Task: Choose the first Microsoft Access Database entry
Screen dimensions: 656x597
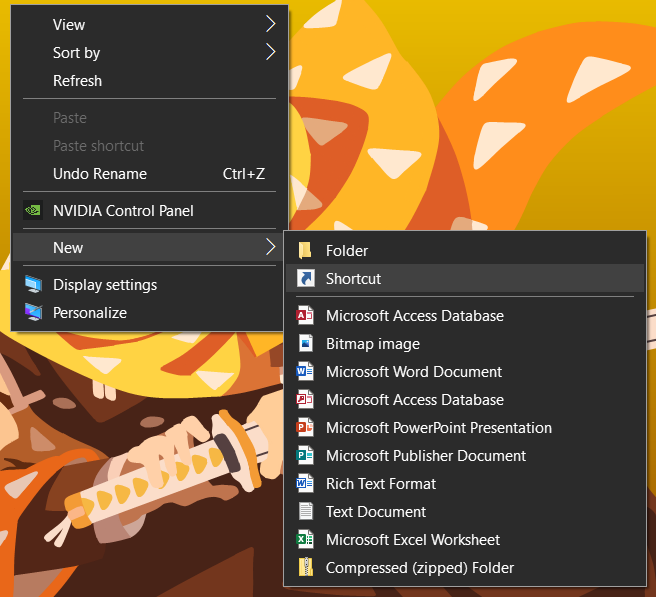Action: point(465,315)
